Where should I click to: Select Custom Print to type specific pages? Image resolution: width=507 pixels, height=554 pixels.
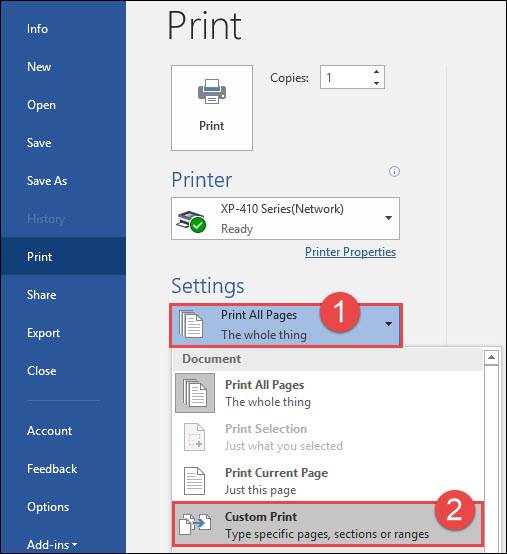(x=328, y=525)
